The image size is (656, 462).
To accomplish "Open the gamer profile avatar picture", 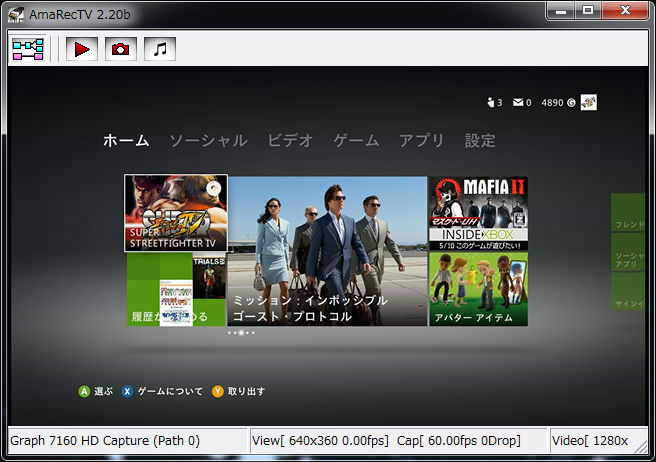I will pos(589,102).
